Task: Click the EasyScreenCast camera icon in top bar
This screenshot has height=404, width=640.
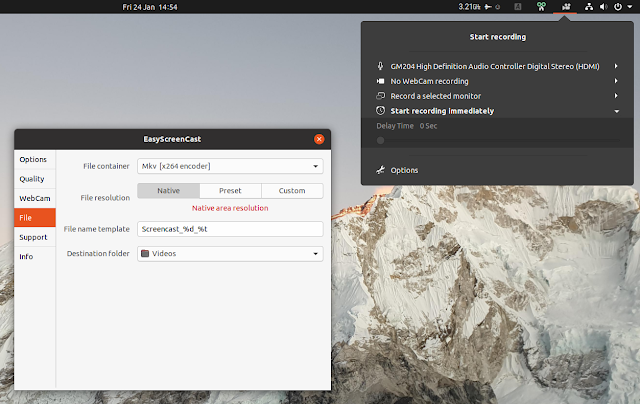Action: (x=565, y=7)
